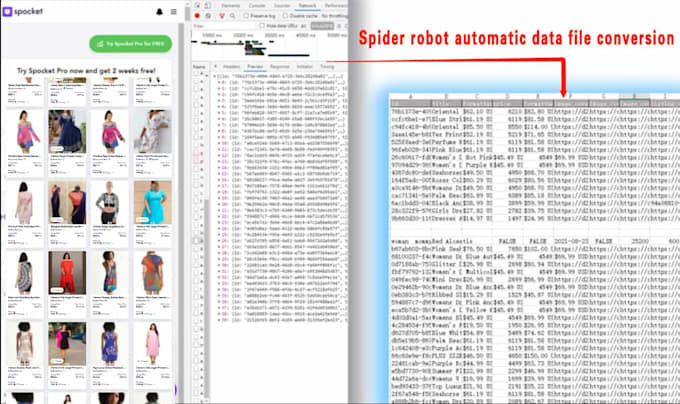Clear the network log

tap(208, 16)
